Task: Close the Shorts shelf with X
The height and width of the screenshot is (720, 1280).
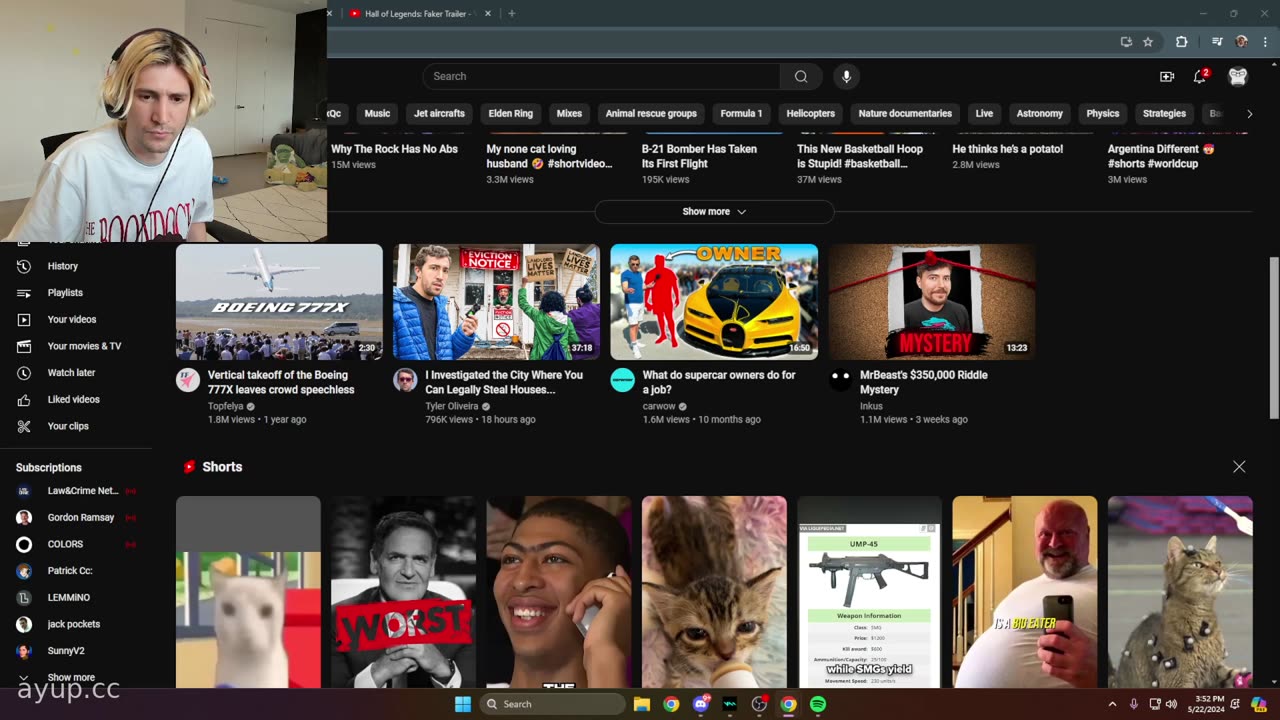Action: (x=1239, y=467)
